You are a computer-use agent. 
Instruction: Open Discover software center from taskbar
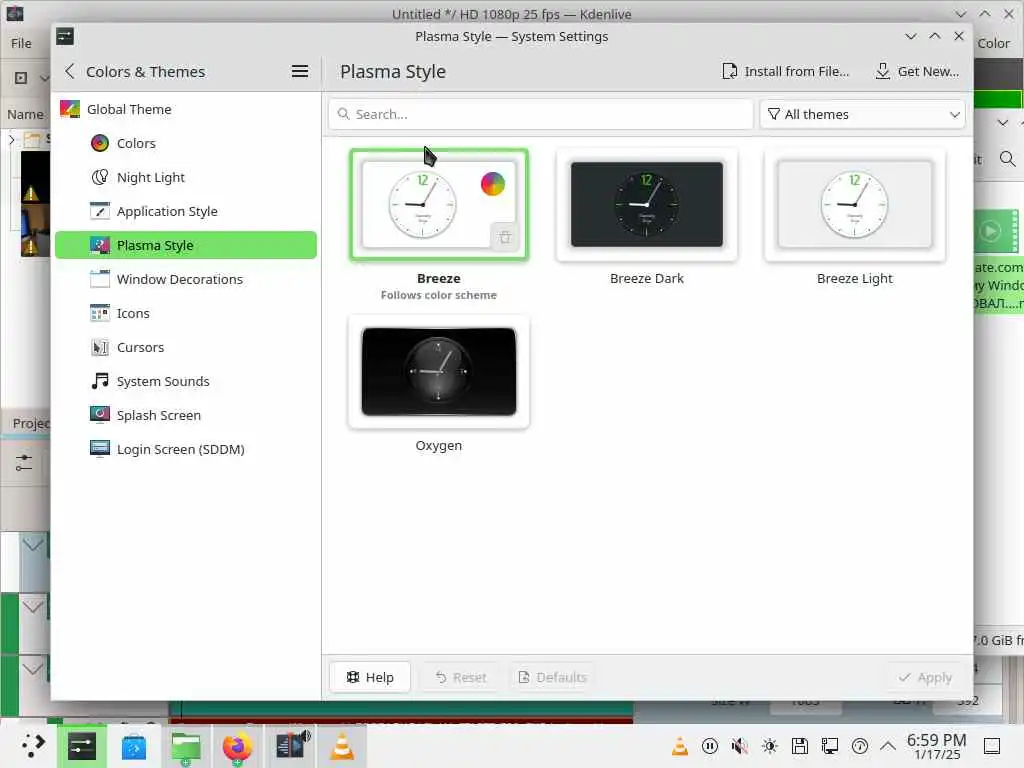click(134, 746)
